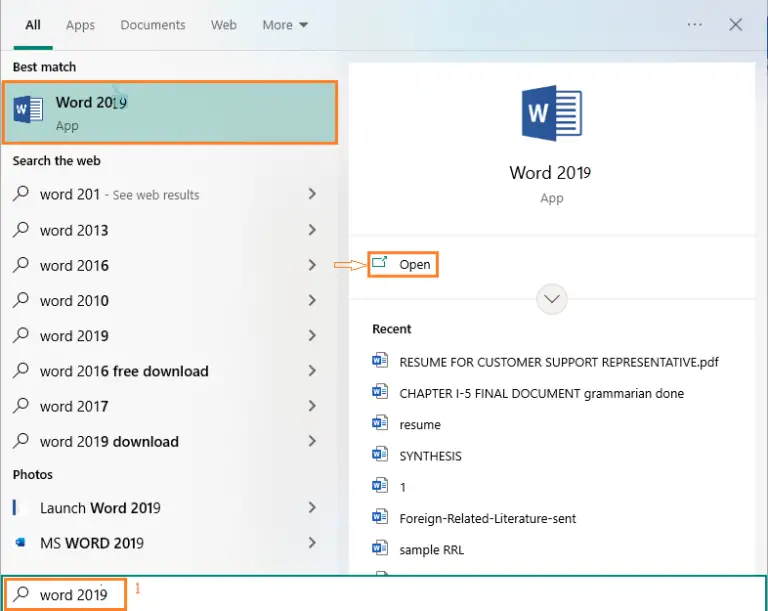
Task: Click the search icon beside 'word 2010'
Action: point(21,300)
